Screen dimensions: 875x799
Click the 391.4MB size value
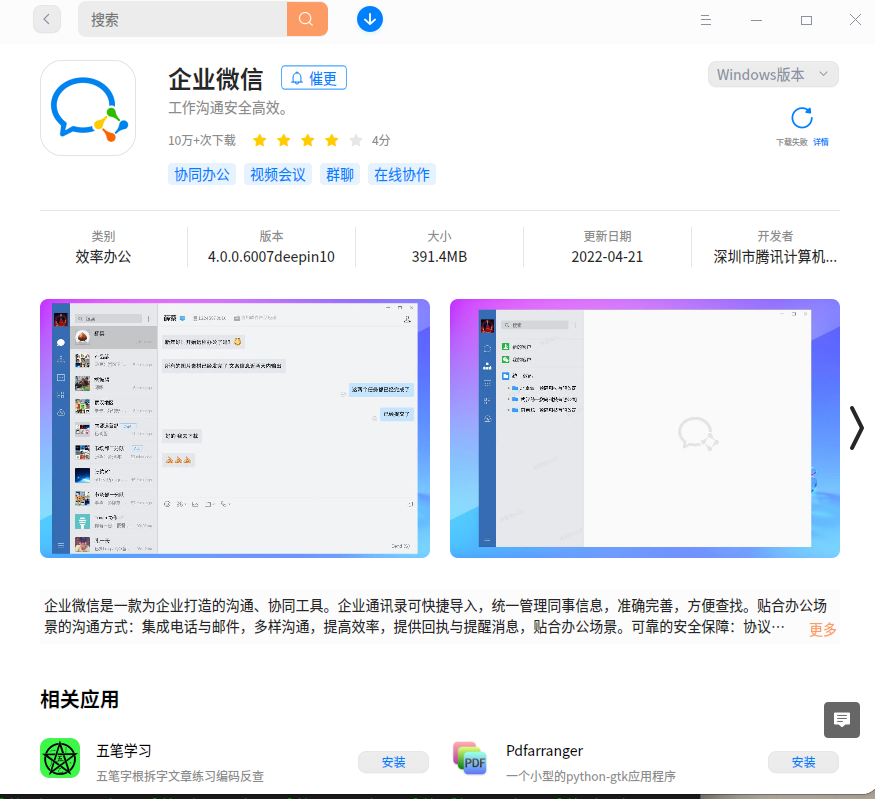point(439,257)
